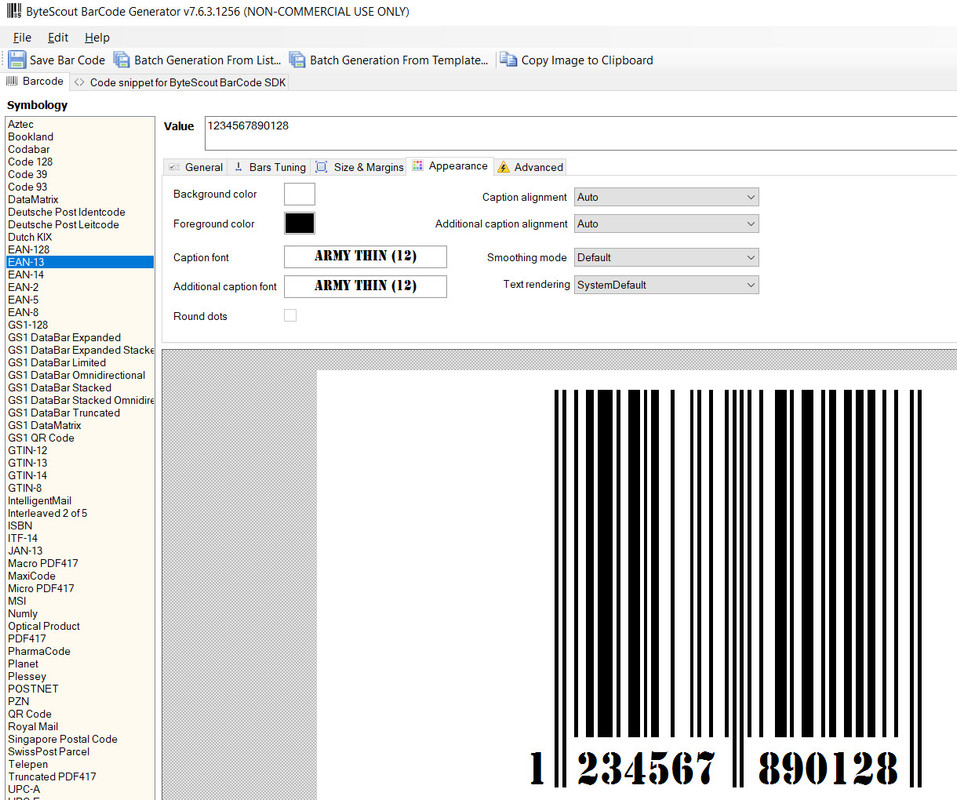Image resolution: width=957 pixels, height=800 pixels.
Task: Select the Appearance tab
Action: tap(450, 165)
